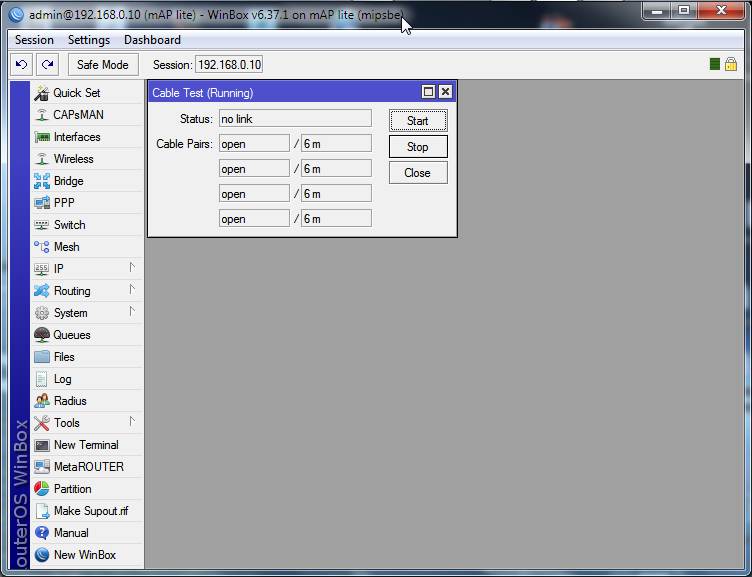752x577 pixels.
Task: Click first cable pair 6 m field
Action: pos(336,143)
